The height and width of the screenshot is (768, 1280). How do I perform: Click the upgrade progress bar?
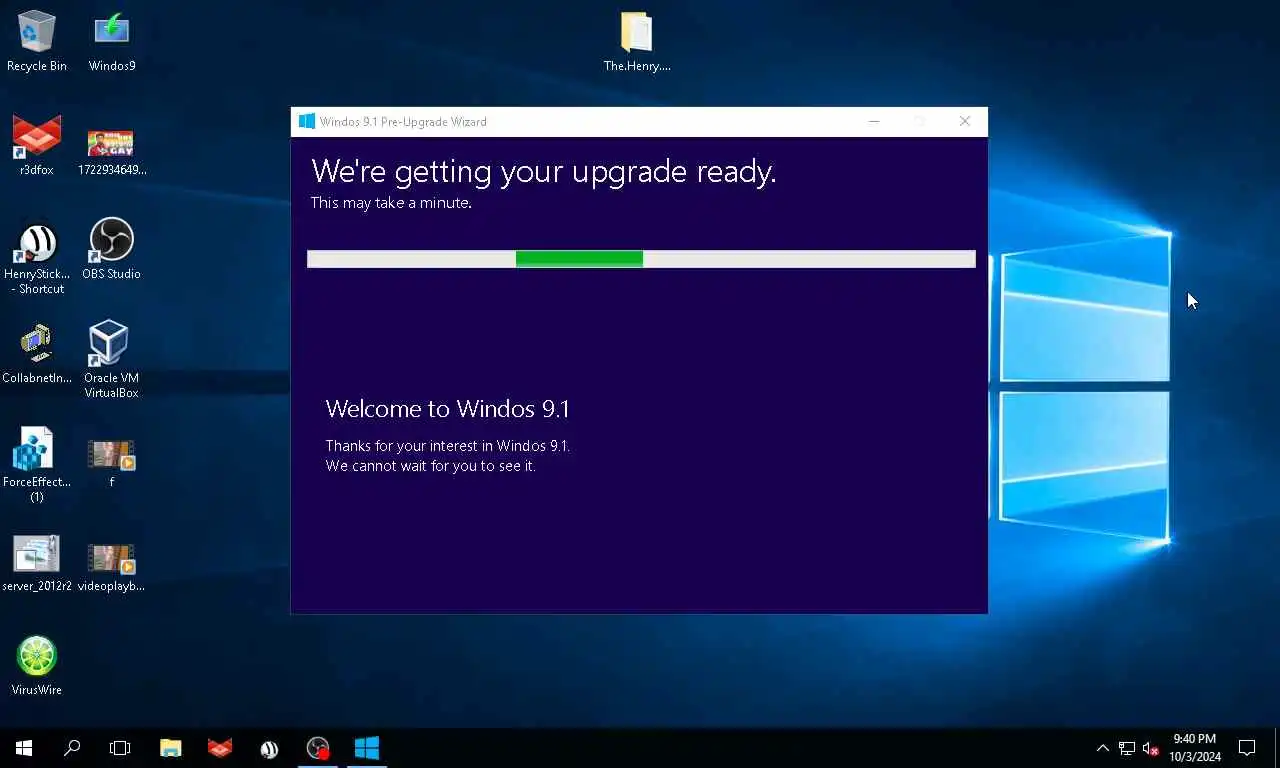pos(641,259)
